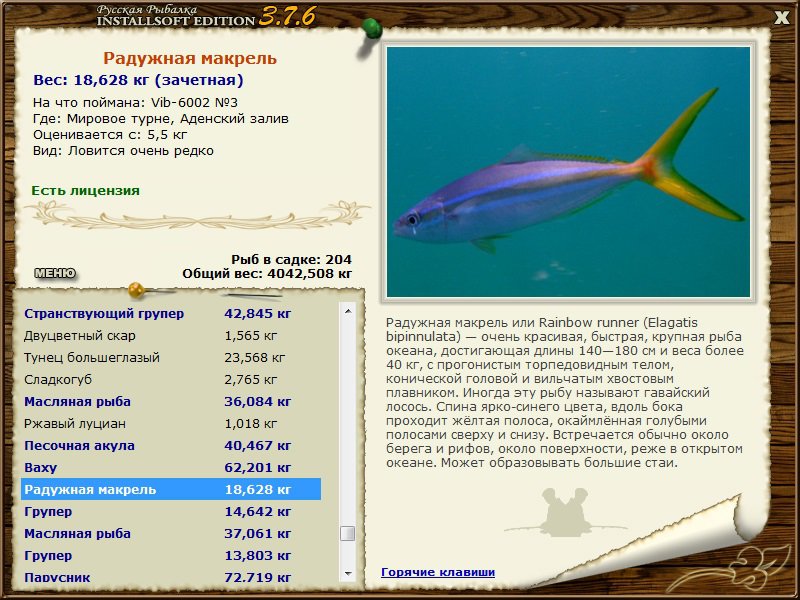Close the fish keepnet window with X
The width and height of the screenshot is (800, 600).
781,18
